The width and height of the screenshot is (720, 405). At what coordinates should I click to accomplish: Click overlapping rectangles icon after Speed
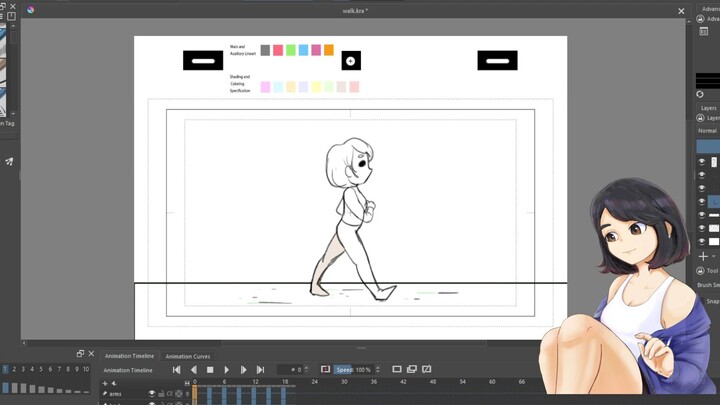411,369
